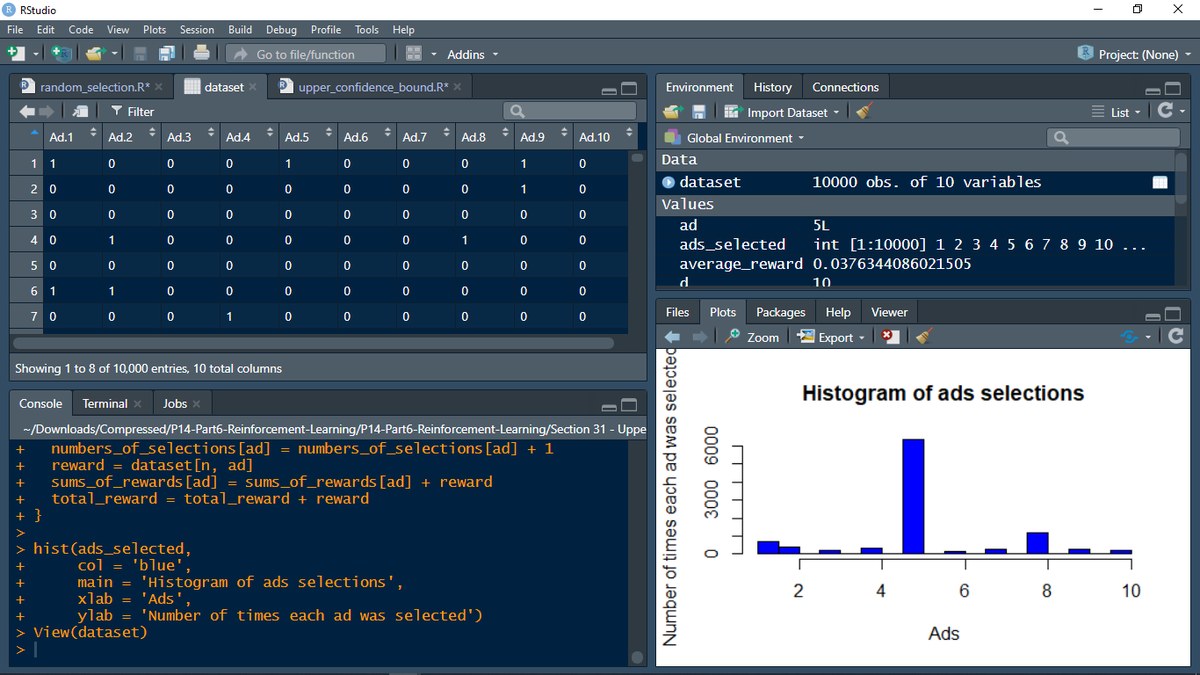Click the Print icon in main toolbar
This screenshot has height=675, width=1200.
pyautogui.click(x=202, y=54)
